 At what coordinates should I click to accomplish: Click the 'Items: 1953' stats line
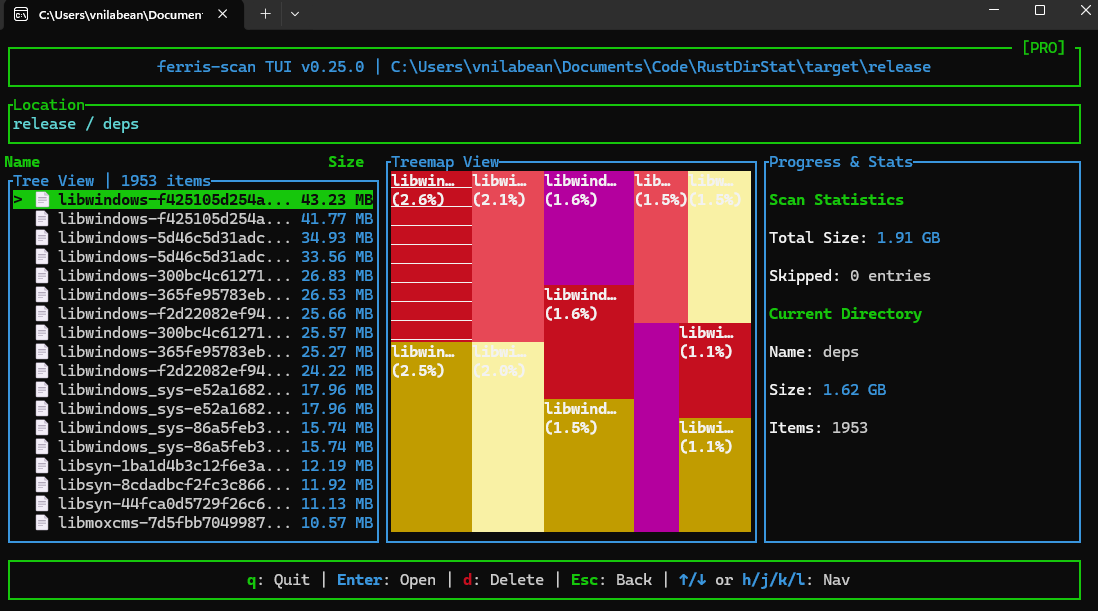[x=819, y=428]
